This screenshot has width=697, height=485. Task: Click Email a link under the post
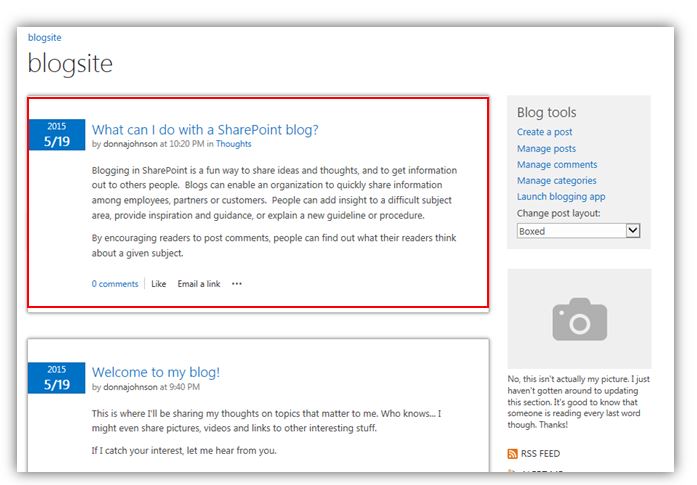[199, 284]
